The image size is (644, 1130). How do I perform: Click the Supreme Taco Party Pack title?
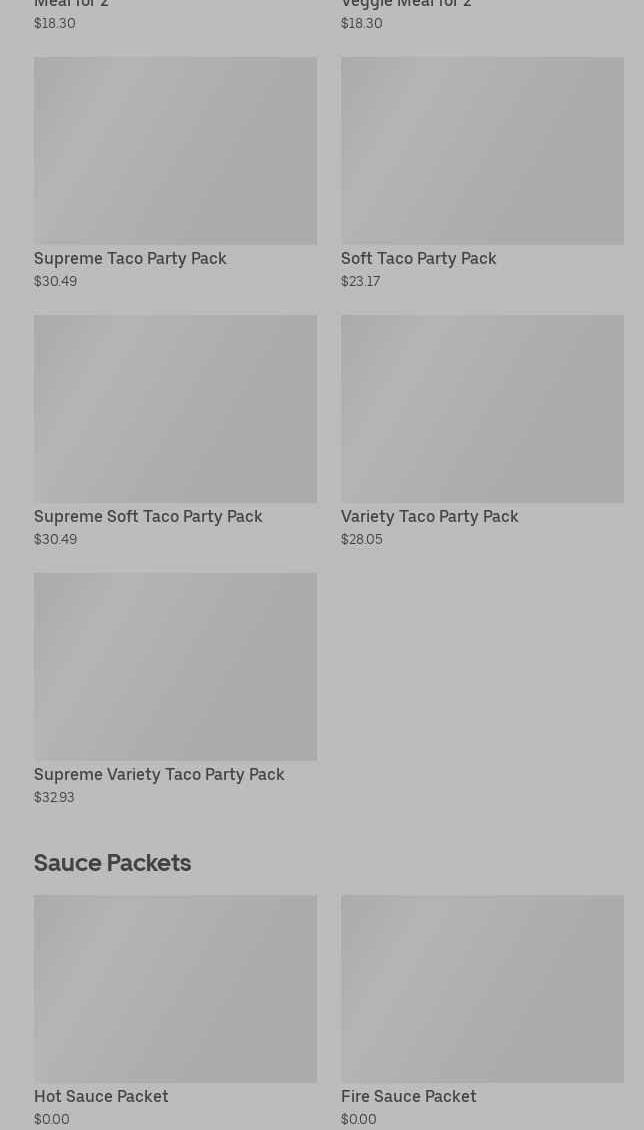(x=130, y=258)
